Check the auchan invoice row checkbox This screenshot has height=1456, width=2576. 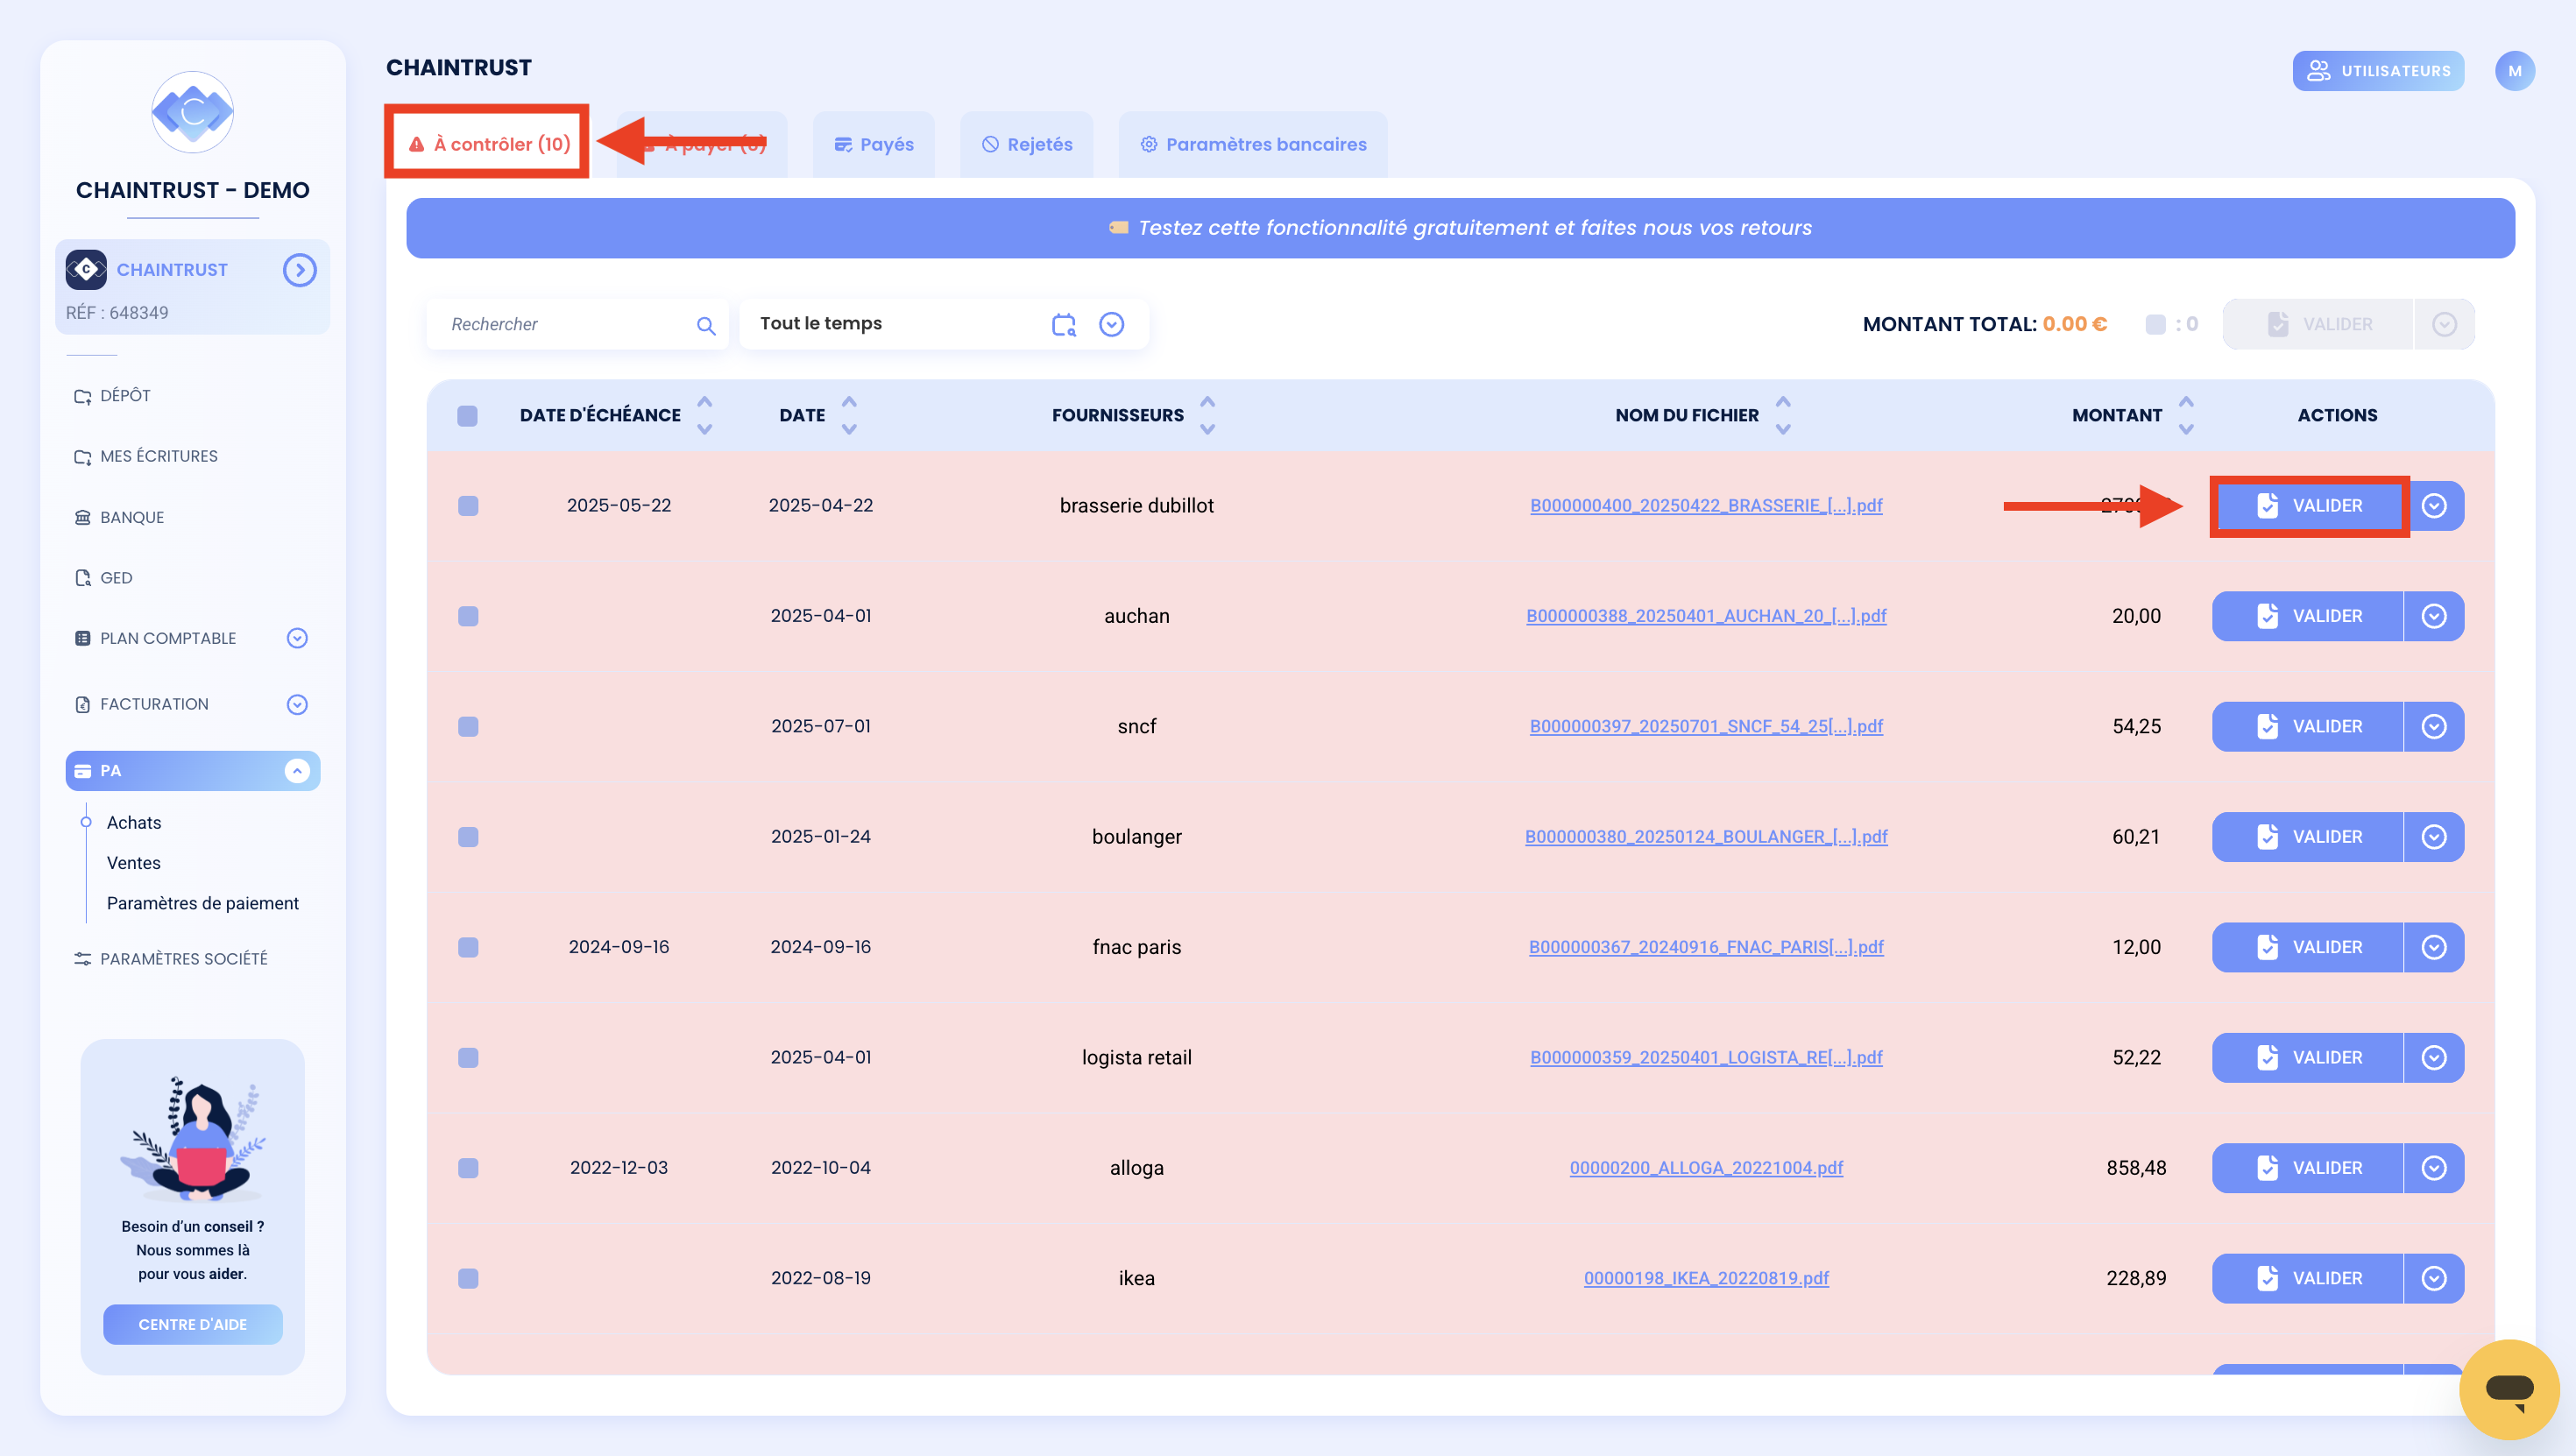[468, 616]
